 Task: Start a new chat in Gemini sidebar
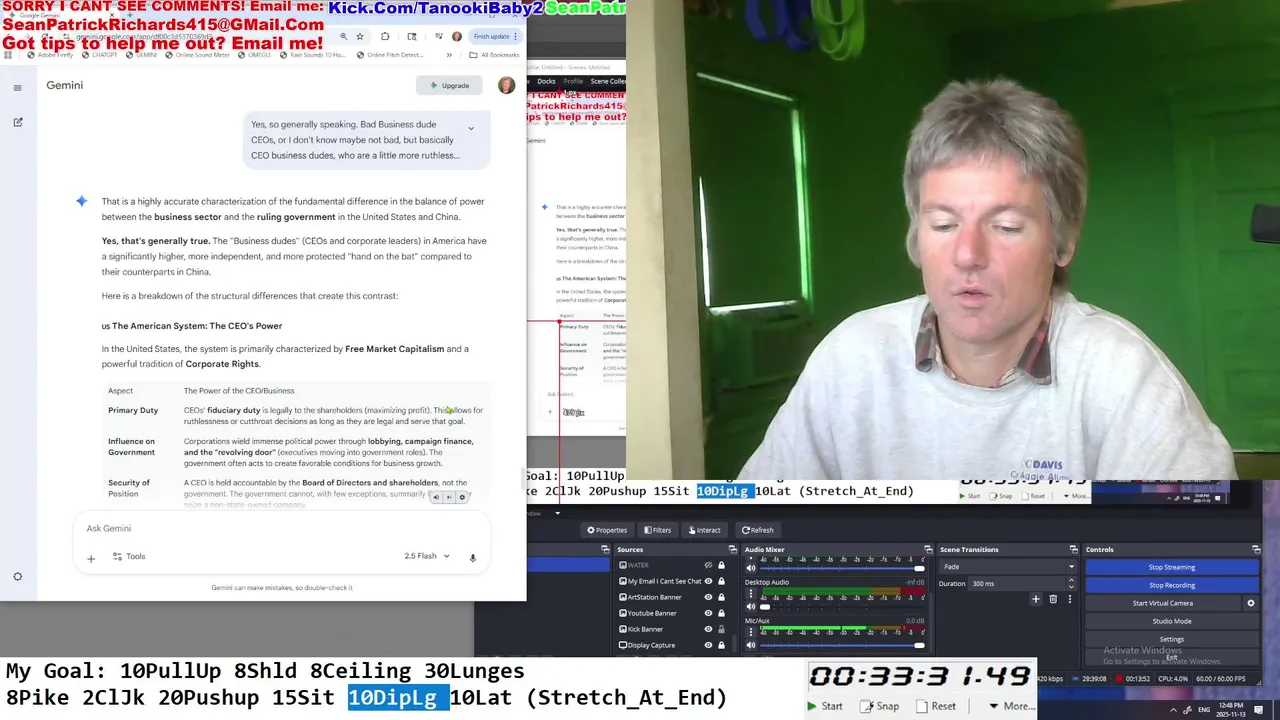(17, 122)
